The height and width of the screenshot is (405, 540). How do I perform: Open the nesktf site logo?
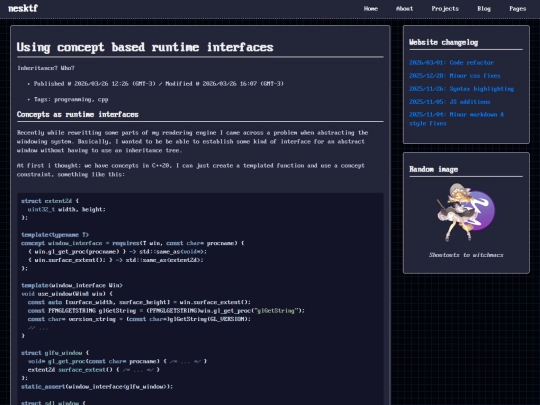coord(23,8)
